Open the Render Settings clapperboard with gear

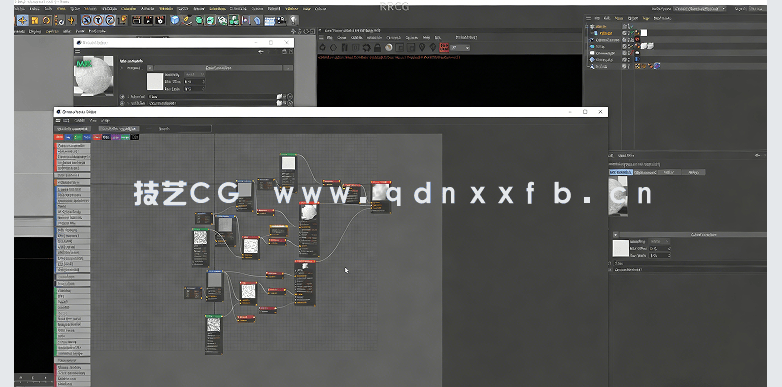click(160, 20)
